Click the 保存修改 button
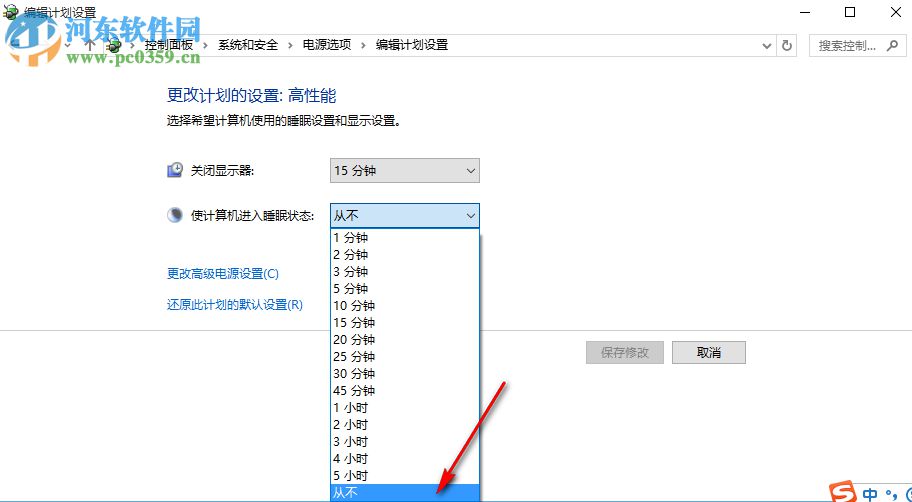Image resolution: width=912 pixels, height=502 pixels. pyautogui.click(x=625, y=353)
